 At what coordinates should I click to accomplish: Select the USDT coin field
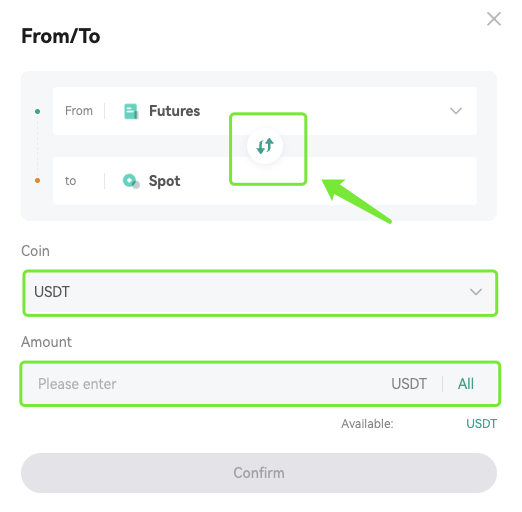(260, 293)
